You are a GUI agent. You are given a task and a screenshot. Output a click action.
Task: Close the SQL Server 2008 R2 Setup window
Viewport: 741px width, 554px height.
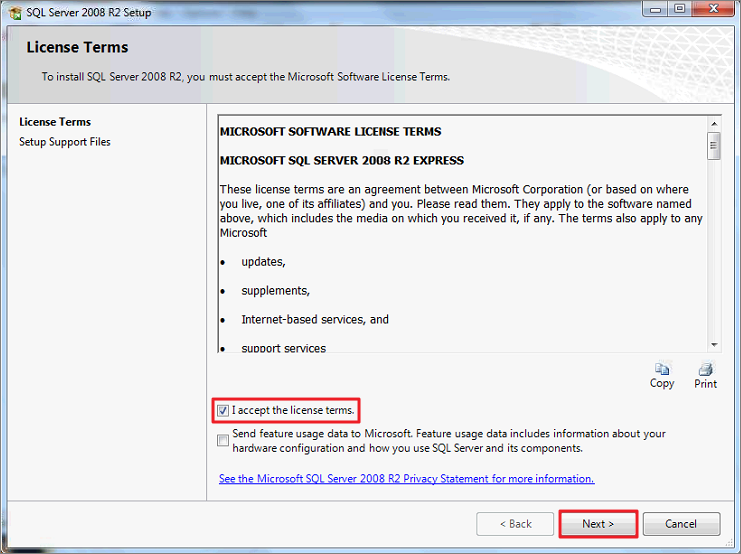[714, 9]
